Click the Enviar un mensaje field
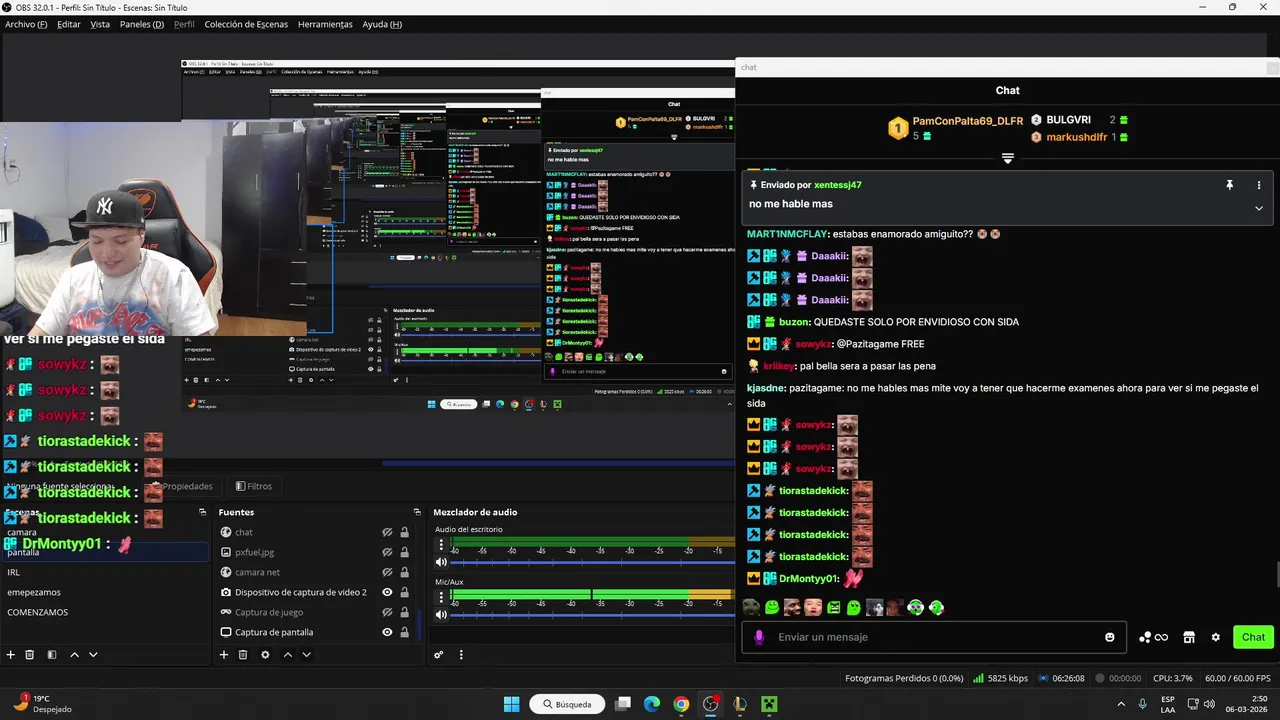 click(935, 637)
